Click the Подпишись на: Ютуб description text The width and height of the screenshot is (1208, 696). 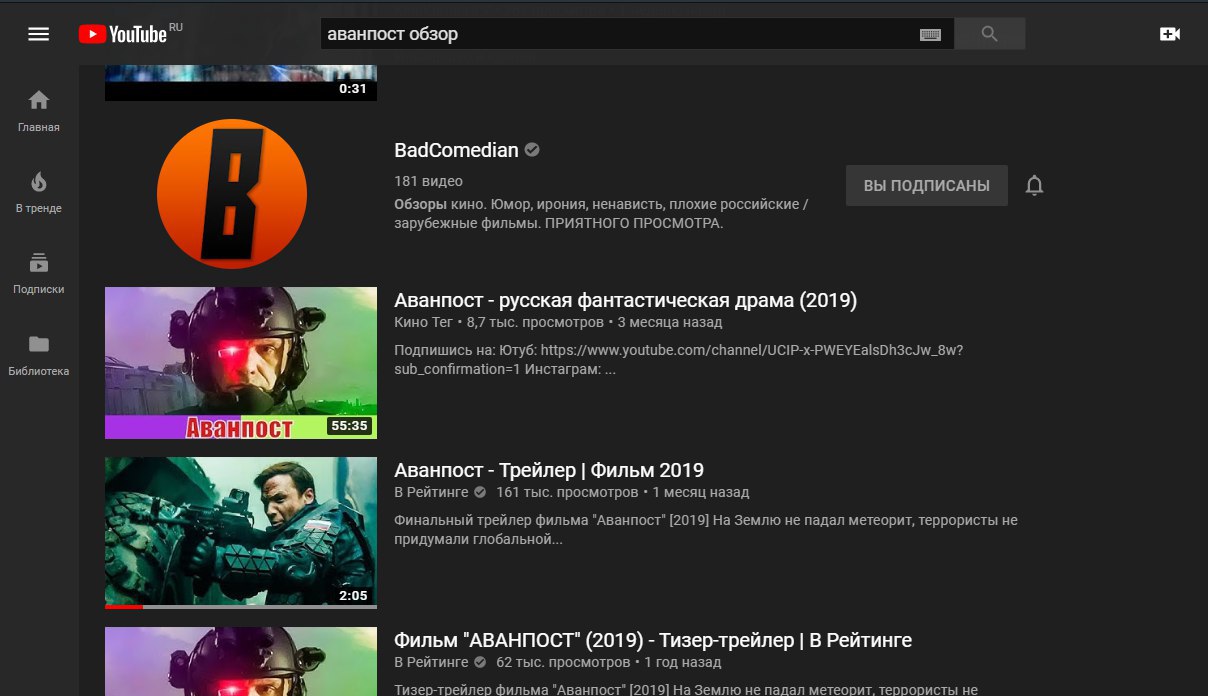pyautogui.click(x=679, y=359)
